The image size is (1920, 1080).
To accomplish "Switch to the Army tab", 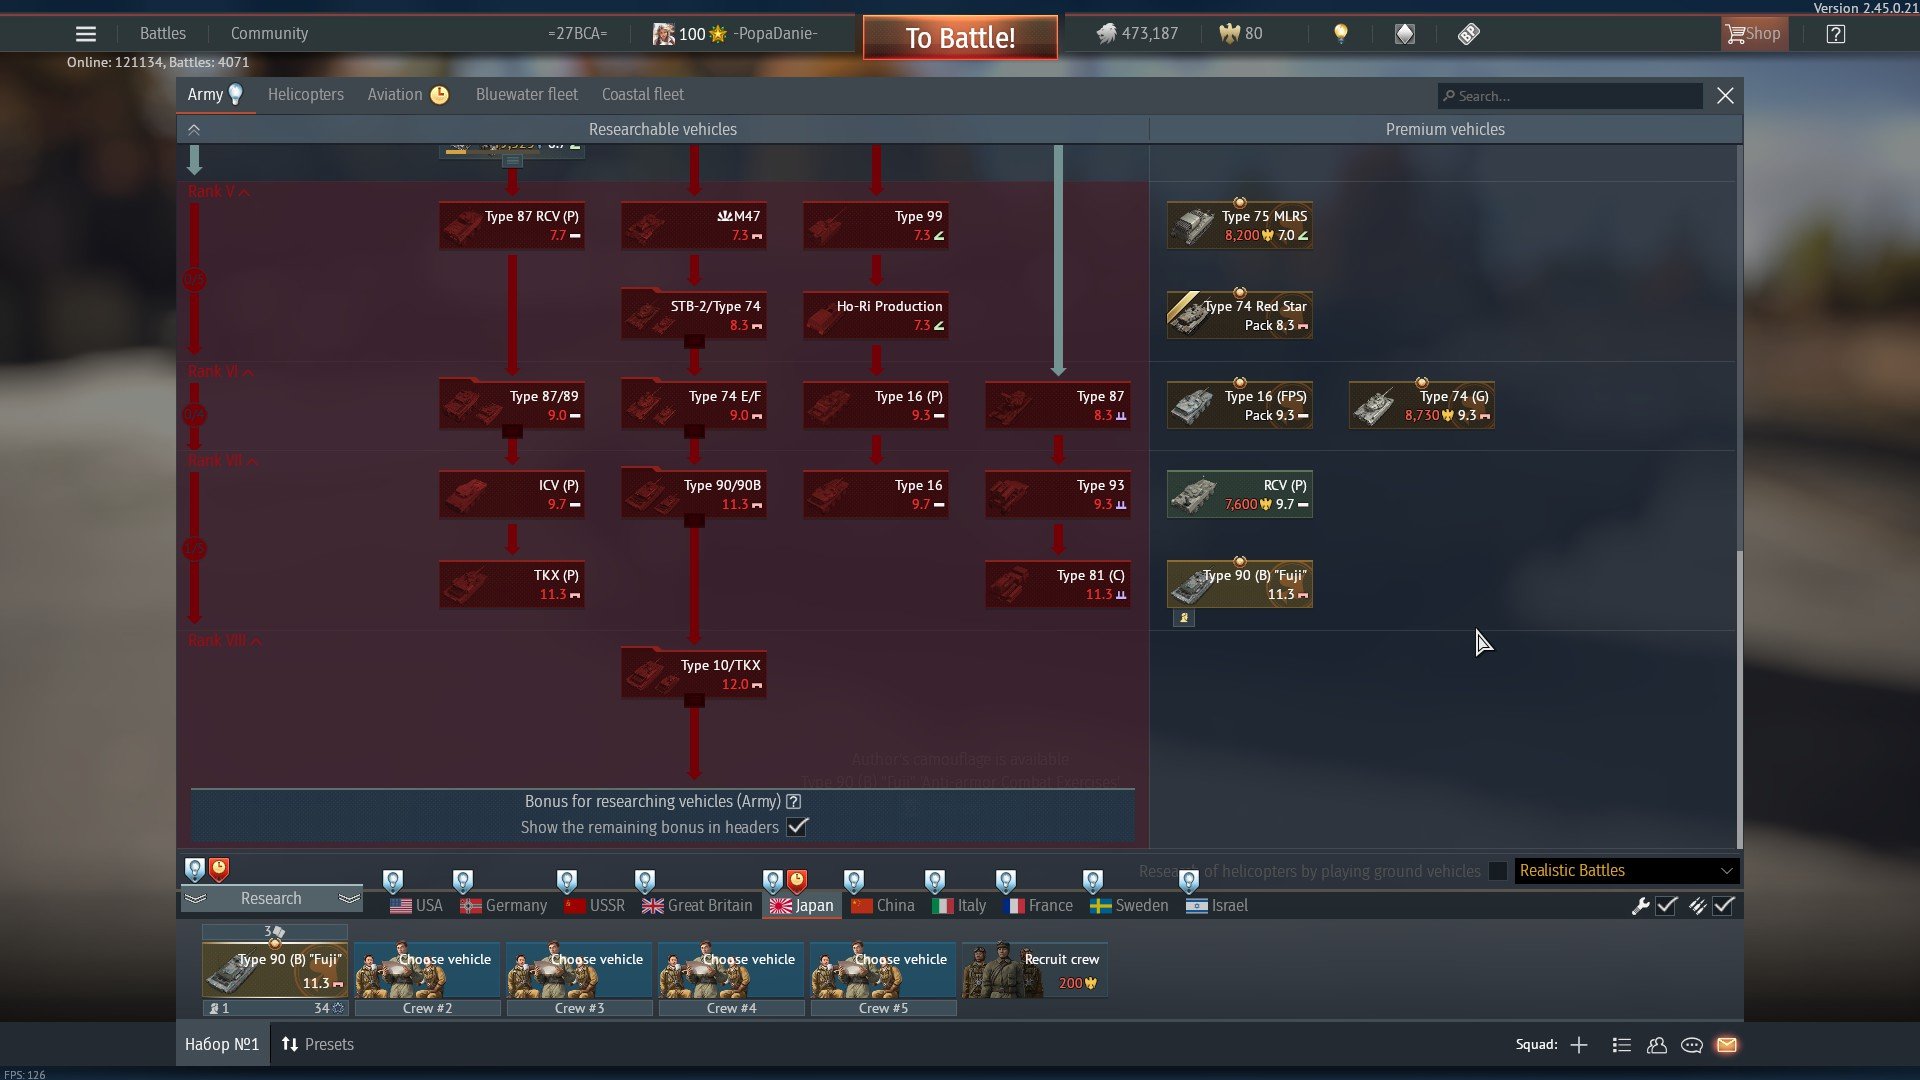I will [x=215, y=94].
